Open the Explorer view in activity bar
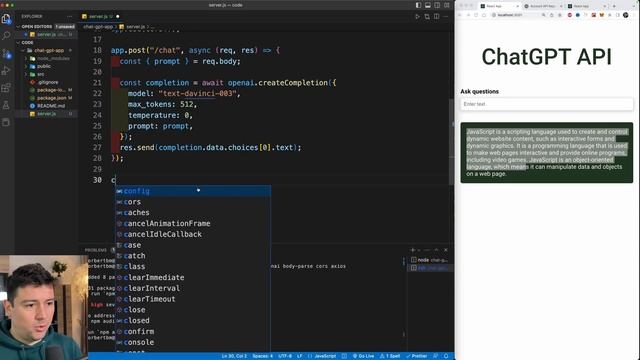 [6, 19]
